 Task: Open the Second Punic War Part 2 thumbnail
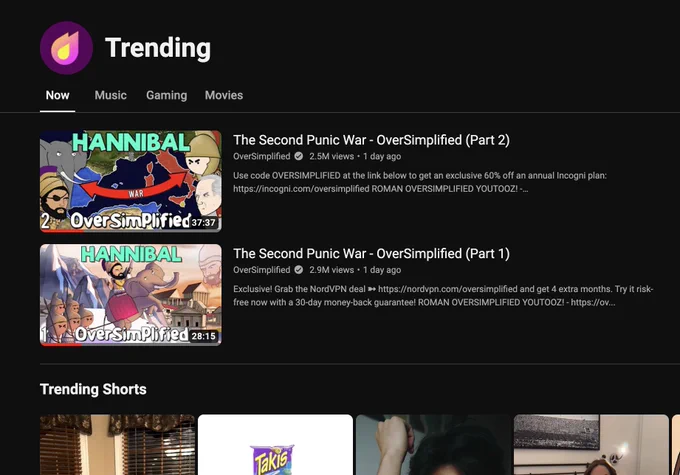tap(131, 181)
